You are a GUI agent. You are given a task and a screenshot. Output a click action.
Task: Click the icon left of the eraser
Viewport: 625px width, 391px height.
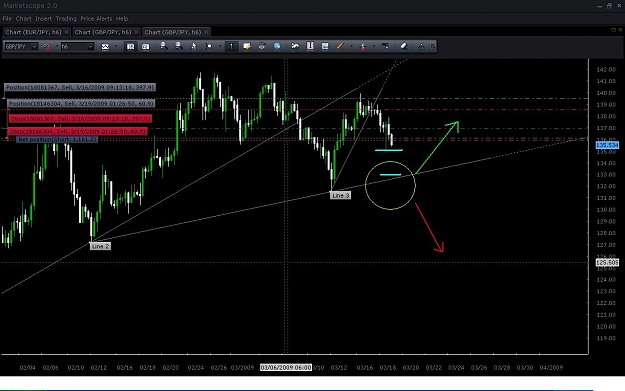pos(385,47)
